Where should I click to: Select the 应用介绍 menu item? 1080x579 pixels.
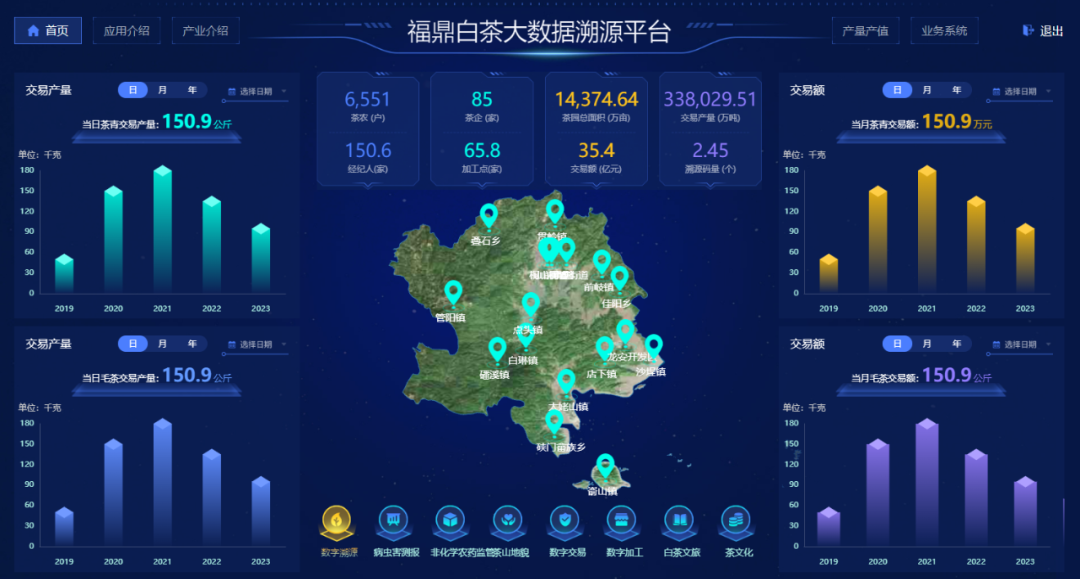tap(126, 31)
